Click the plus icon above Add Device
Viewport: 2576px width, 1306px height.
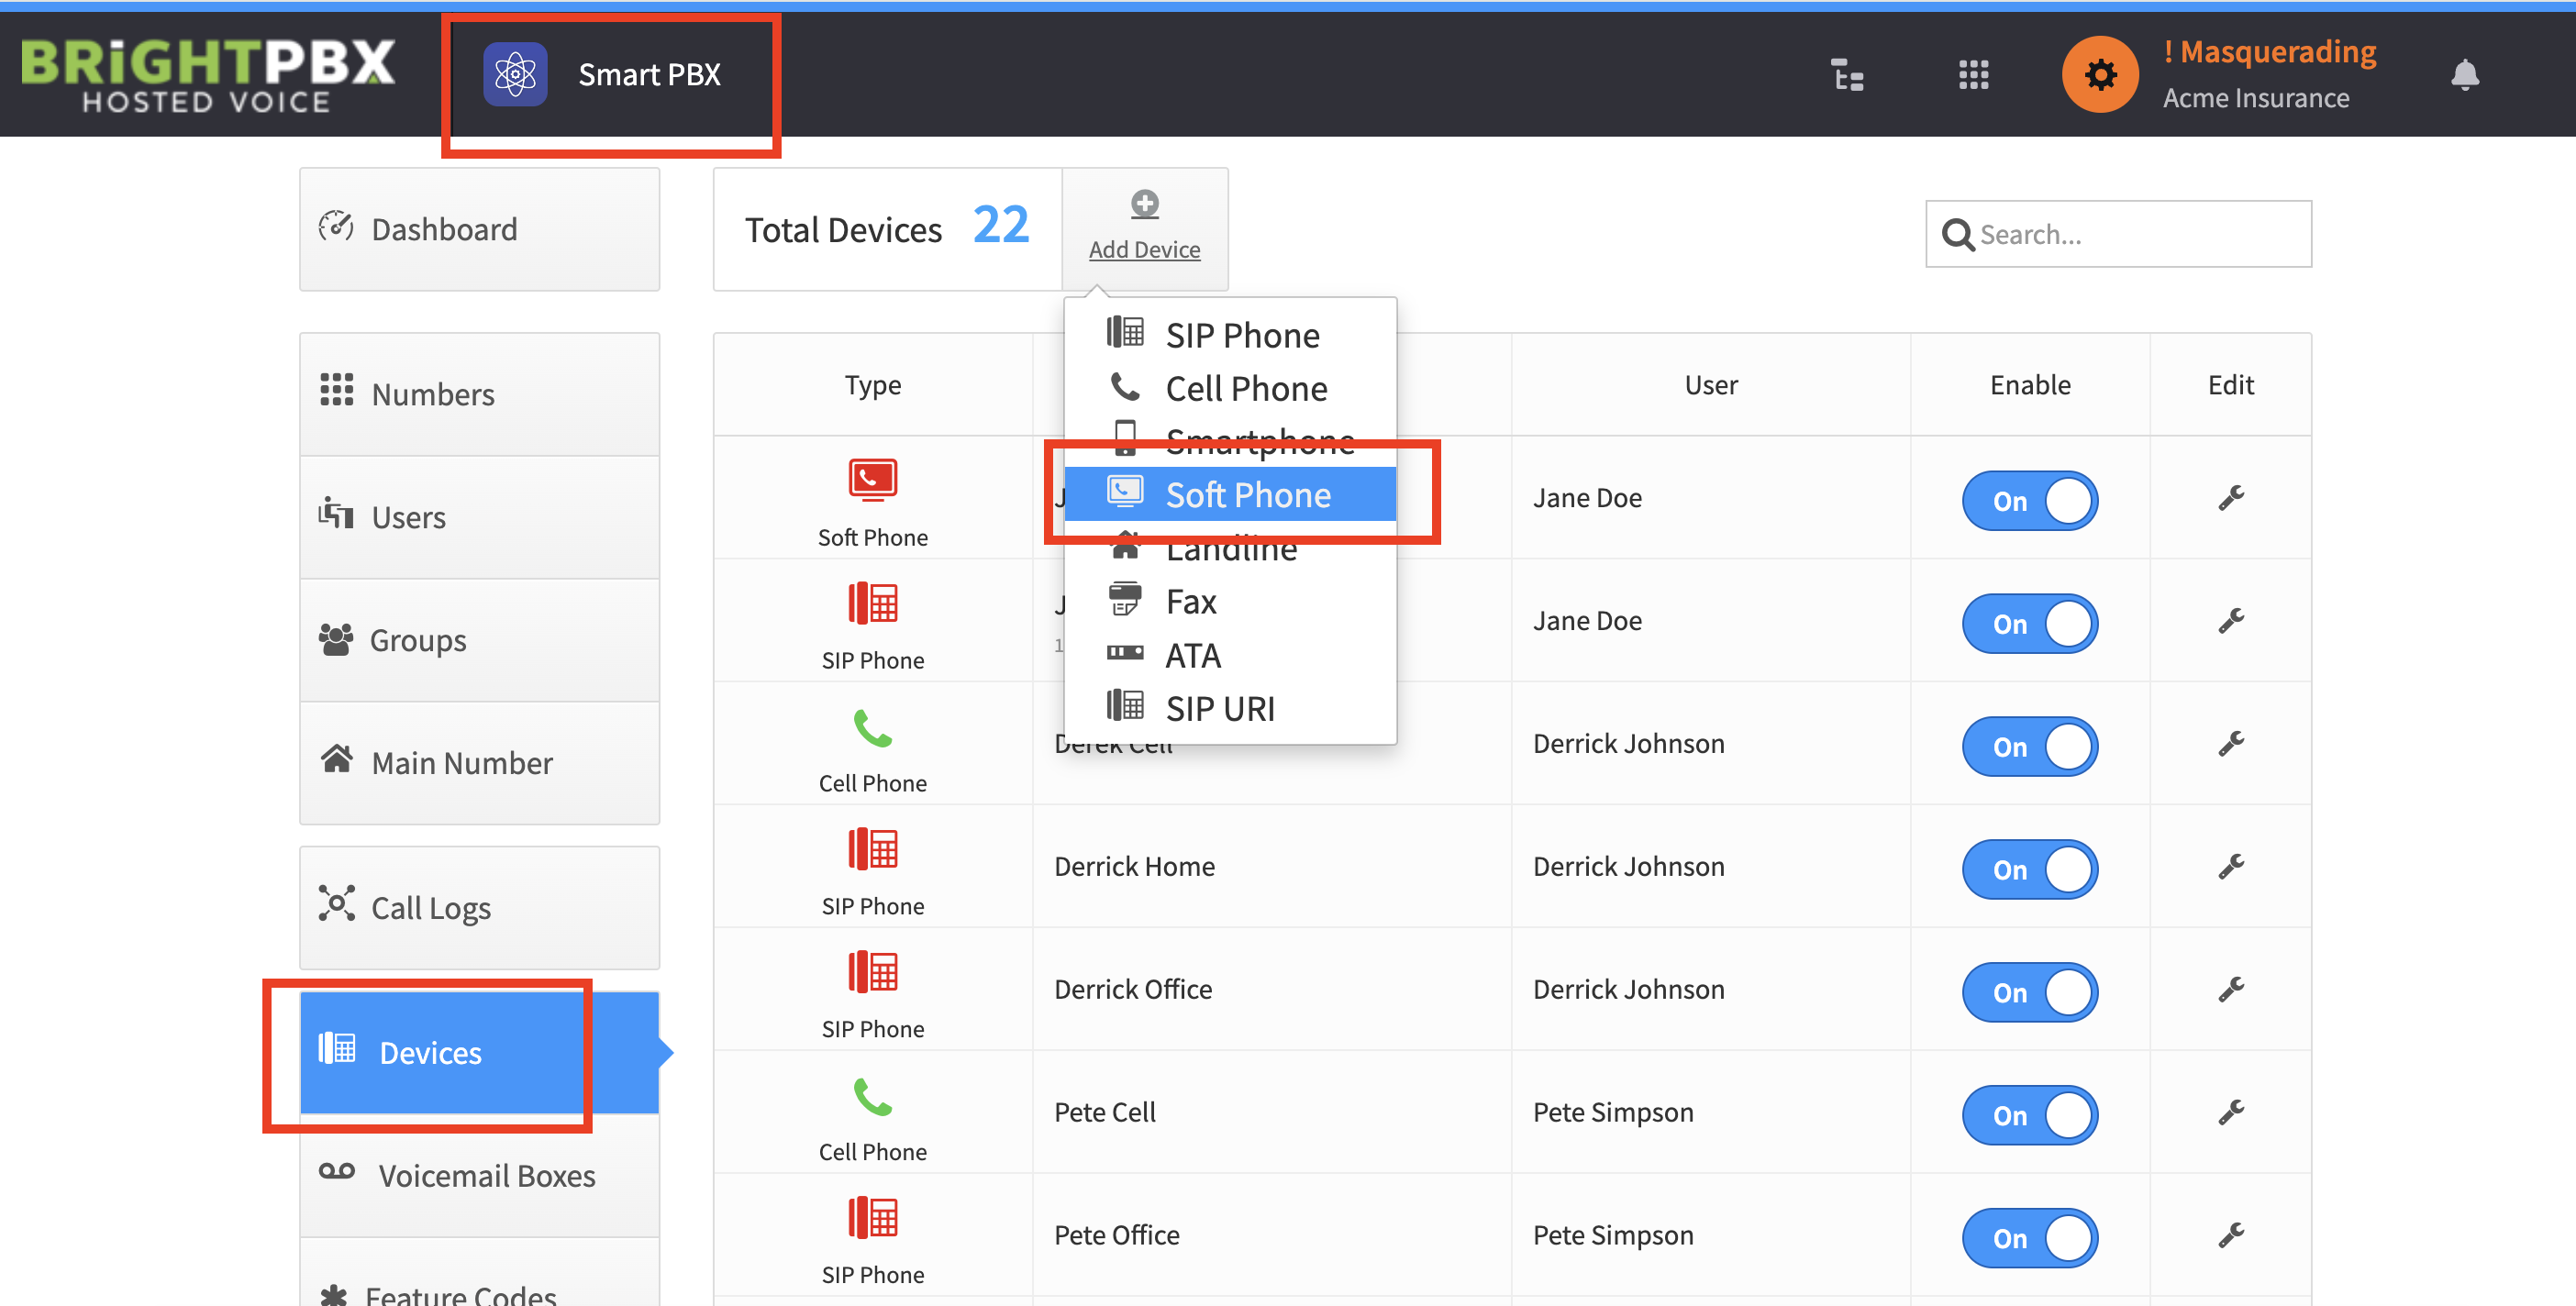coord(1144,204)
